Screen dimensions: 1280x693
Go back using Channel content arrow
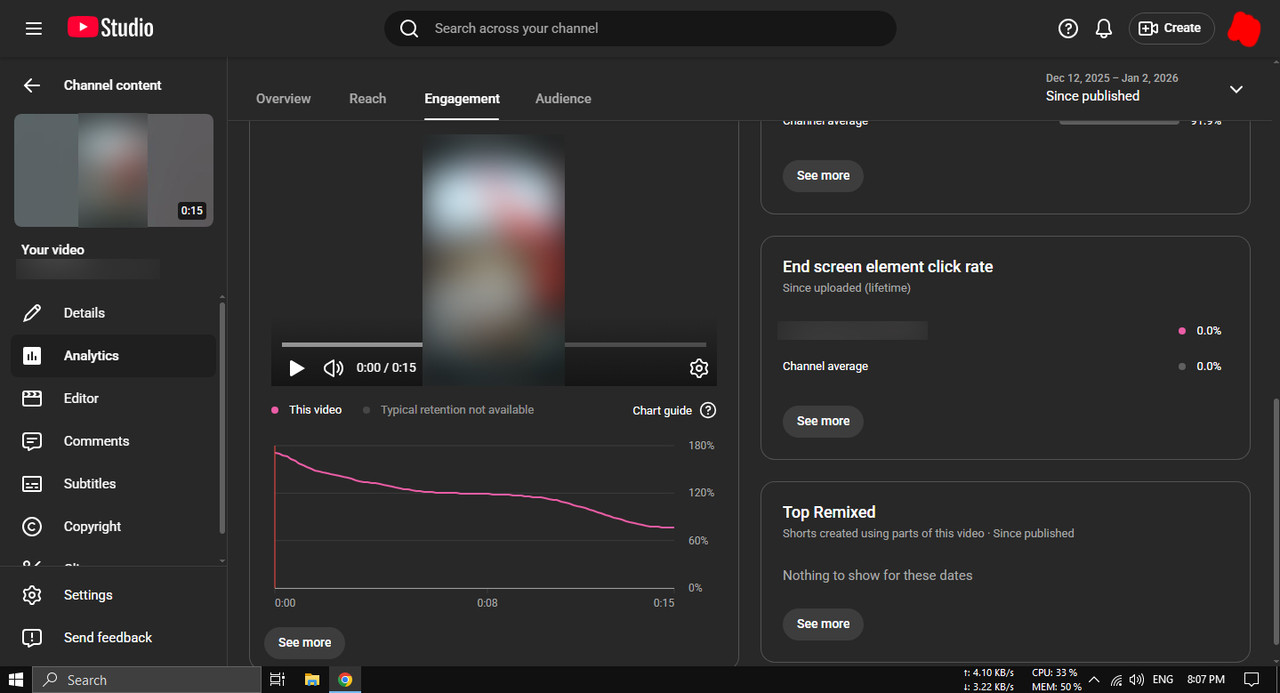click(x=32, y=85)
